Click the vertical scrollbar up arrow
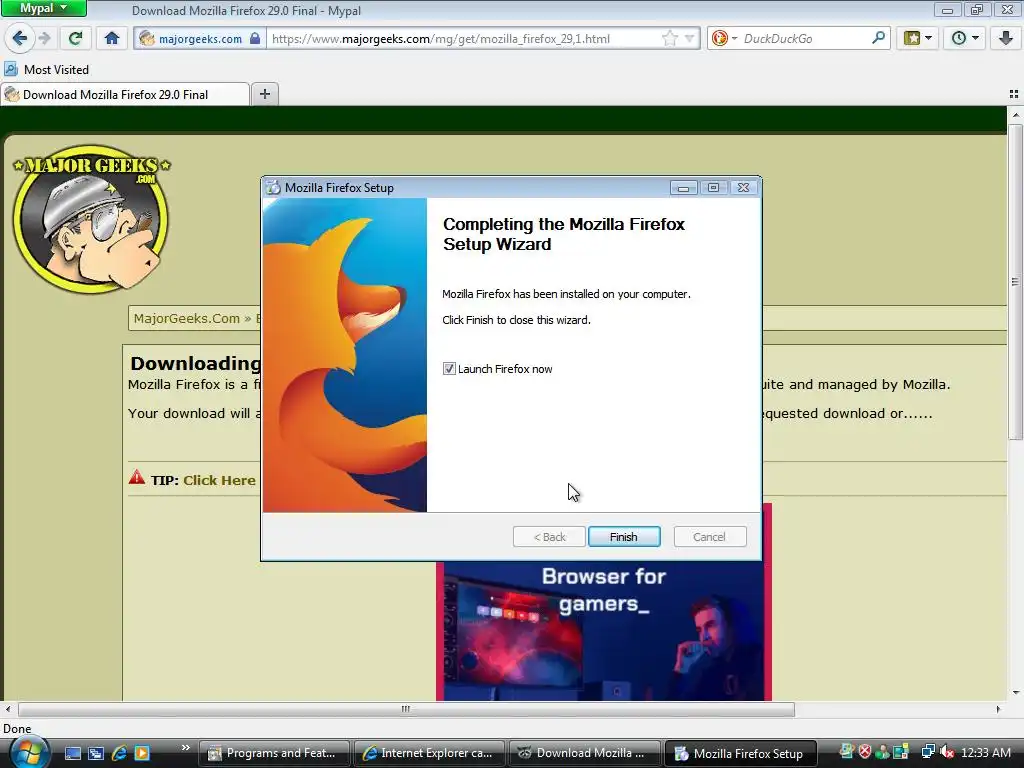 click(1016, 115)
